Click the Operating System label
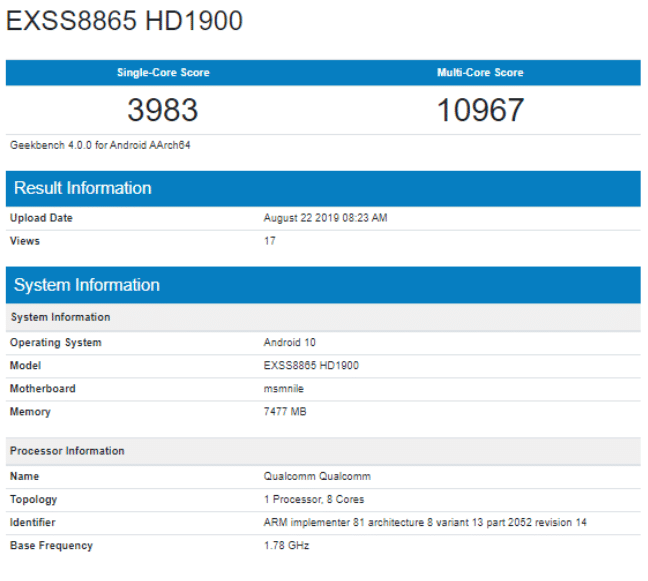The image size is (648, 581). 56,343
